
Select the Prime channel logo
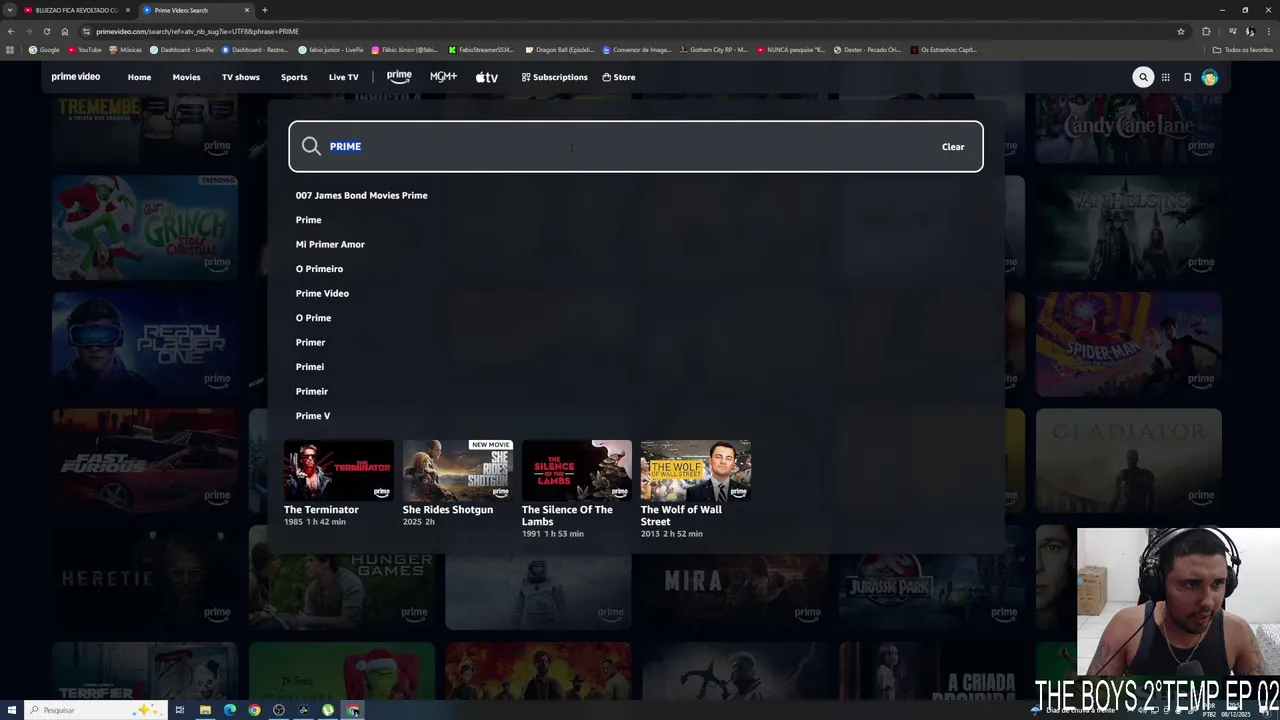[399, 77]
